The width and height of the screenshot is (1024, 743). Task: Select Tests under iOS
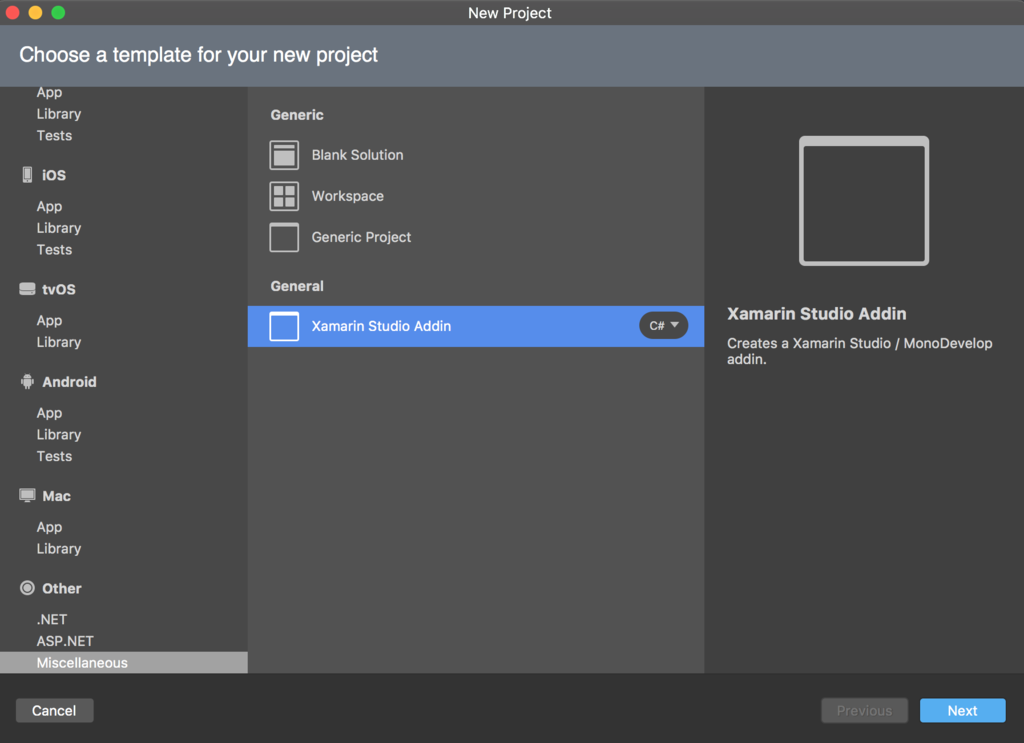tap(54, 250)
